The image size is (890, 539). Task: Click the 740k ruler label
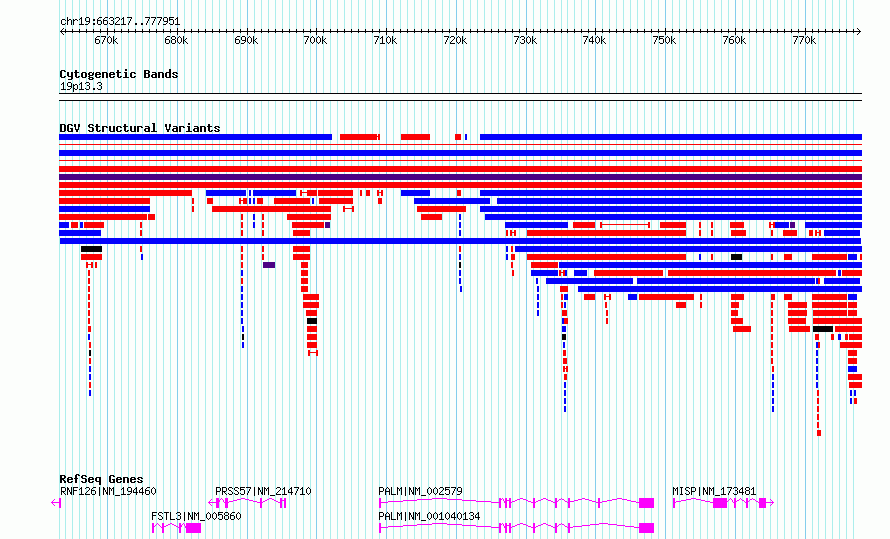(594, 41)
